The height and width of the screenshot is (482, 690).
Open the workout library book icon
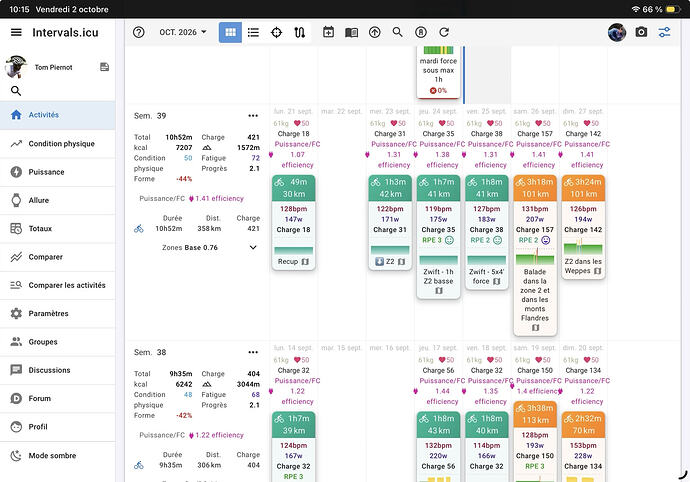[x=352, y=32]
